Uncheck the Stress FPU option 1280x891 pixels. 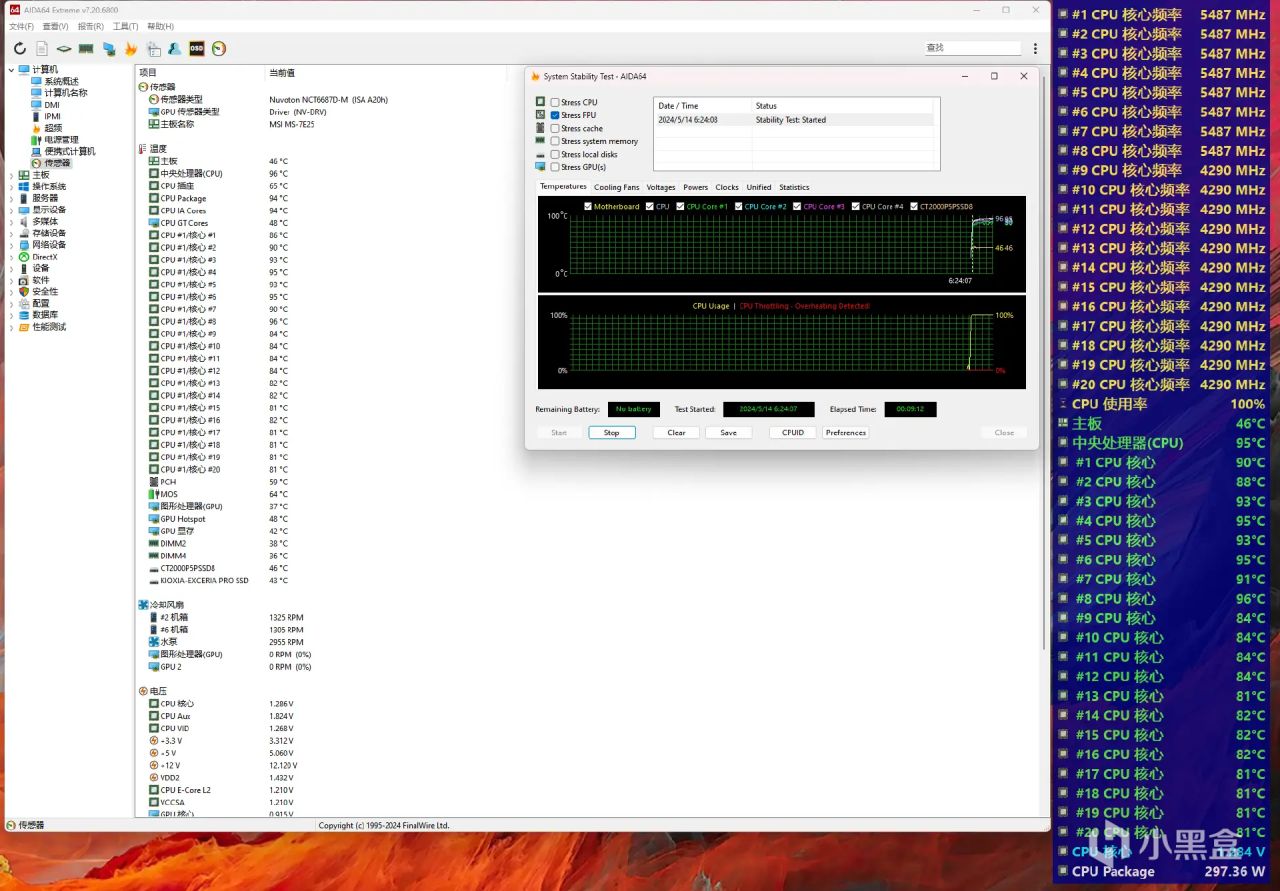pos(555,115)
